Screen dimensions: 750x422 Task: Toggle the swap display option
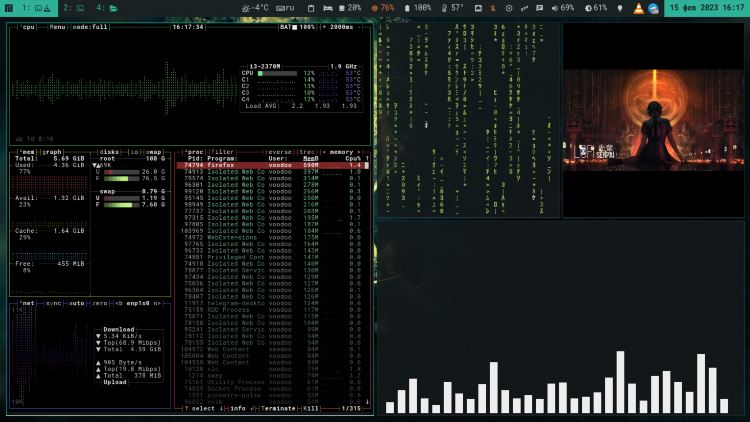153,152
